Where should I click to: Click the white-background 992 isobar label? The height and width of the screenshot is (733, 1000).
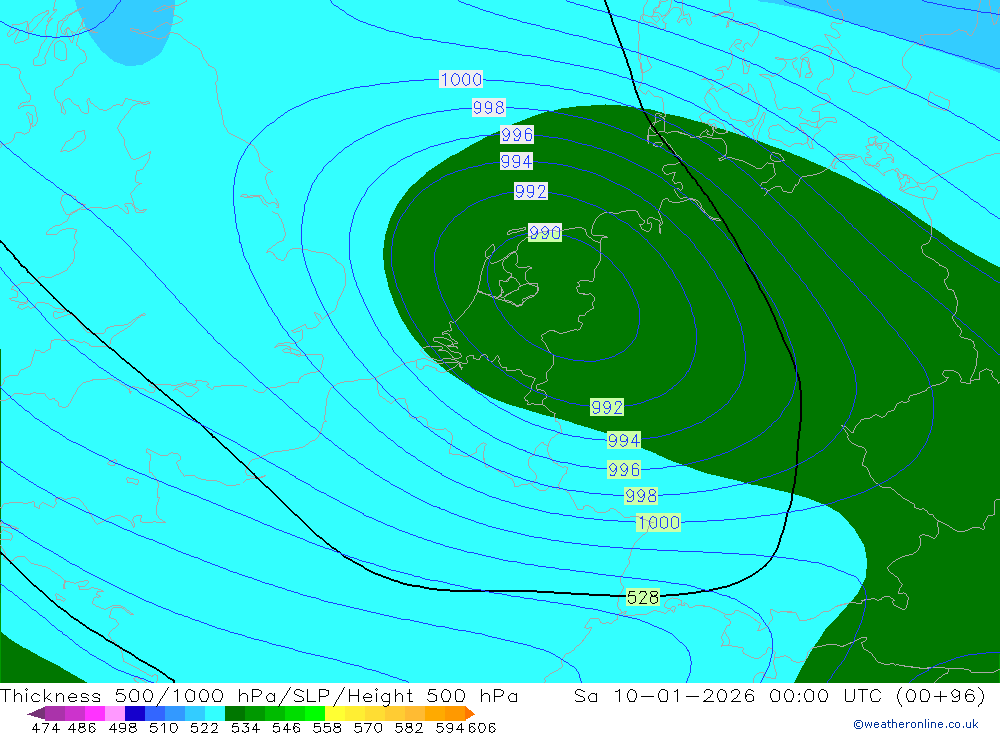pos(531,191)
